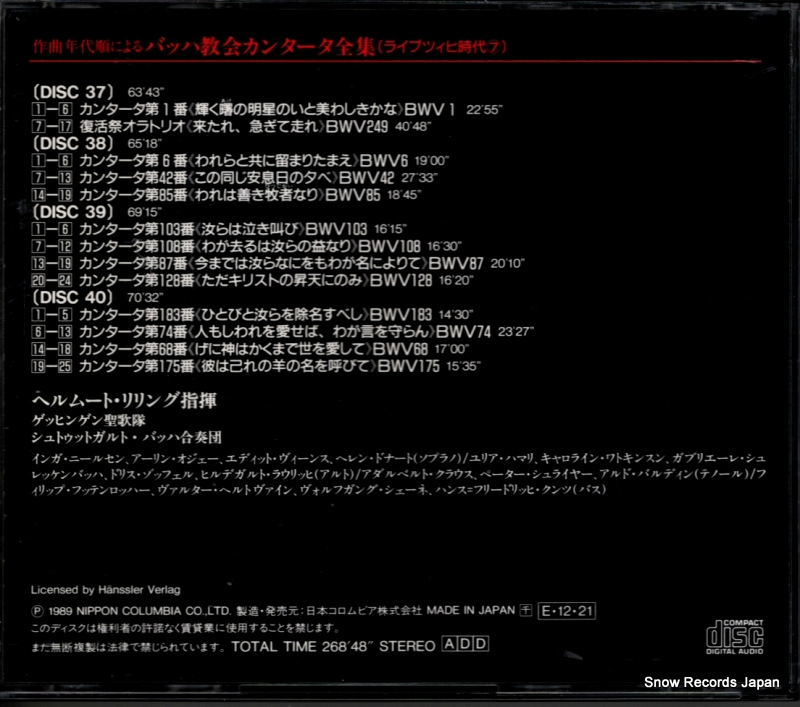Select the DISC 37 heading

coord(72,92)
